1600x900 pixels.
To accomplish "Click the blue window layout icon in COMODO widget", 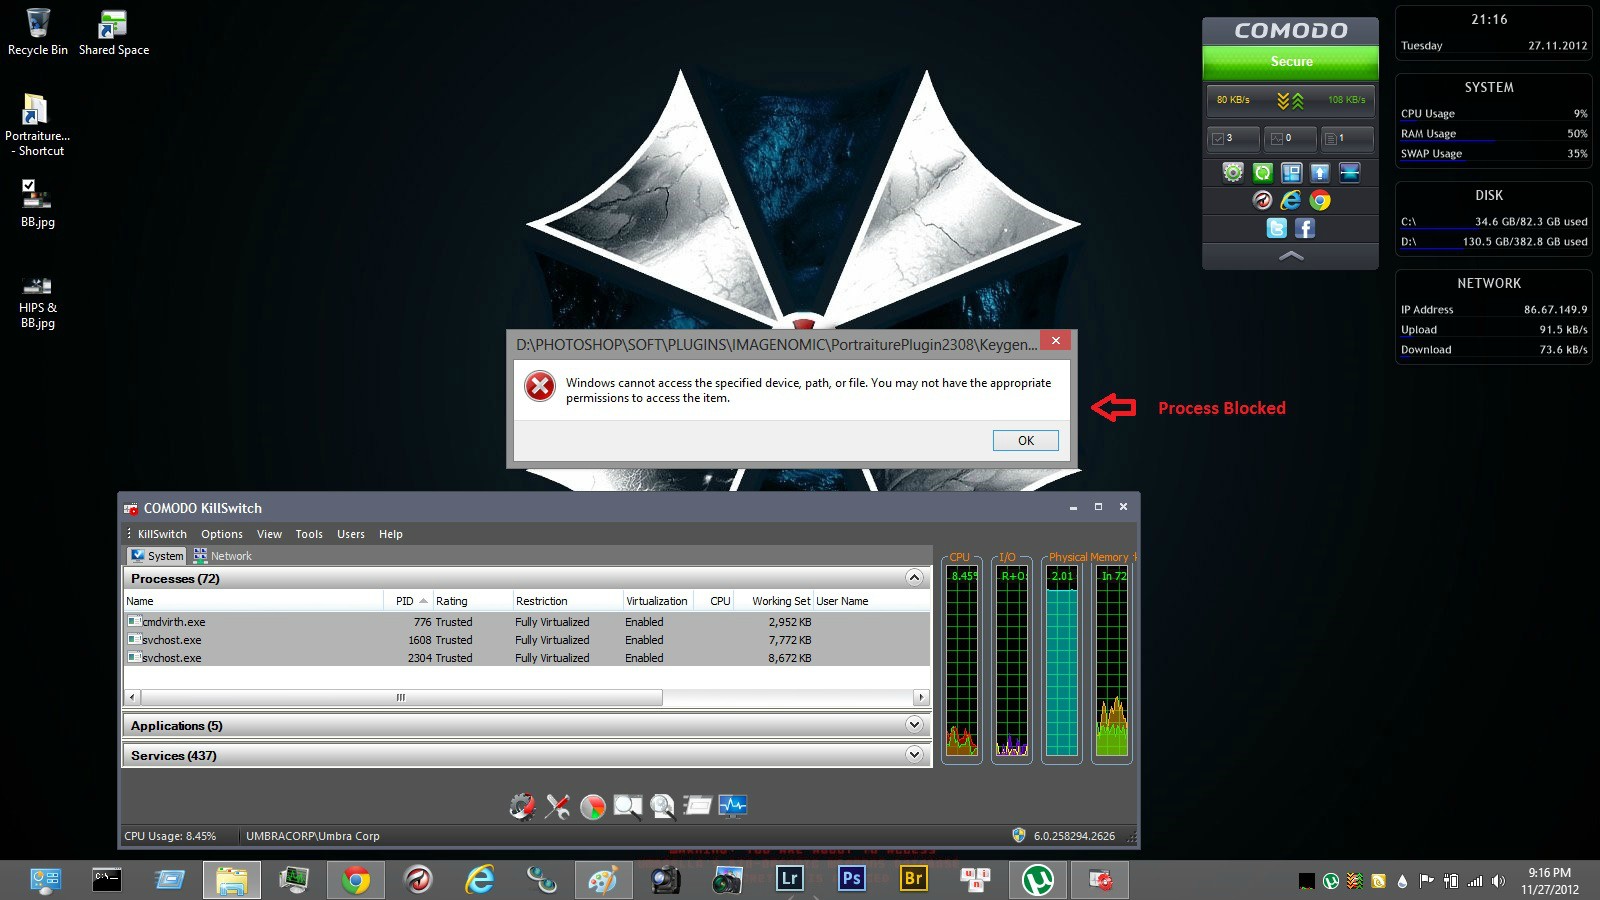I will coord(1292,172).
